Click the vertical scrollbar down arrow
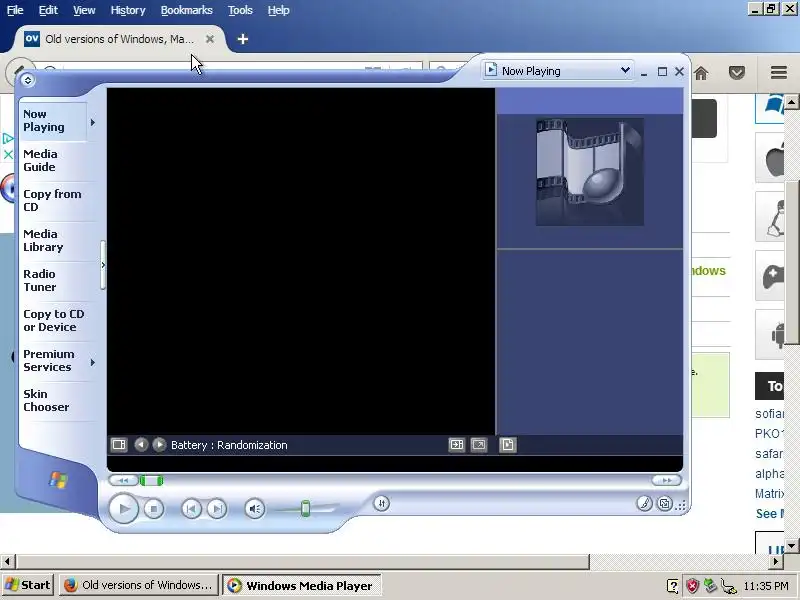 pyautogui.click(x=791, y=545)
